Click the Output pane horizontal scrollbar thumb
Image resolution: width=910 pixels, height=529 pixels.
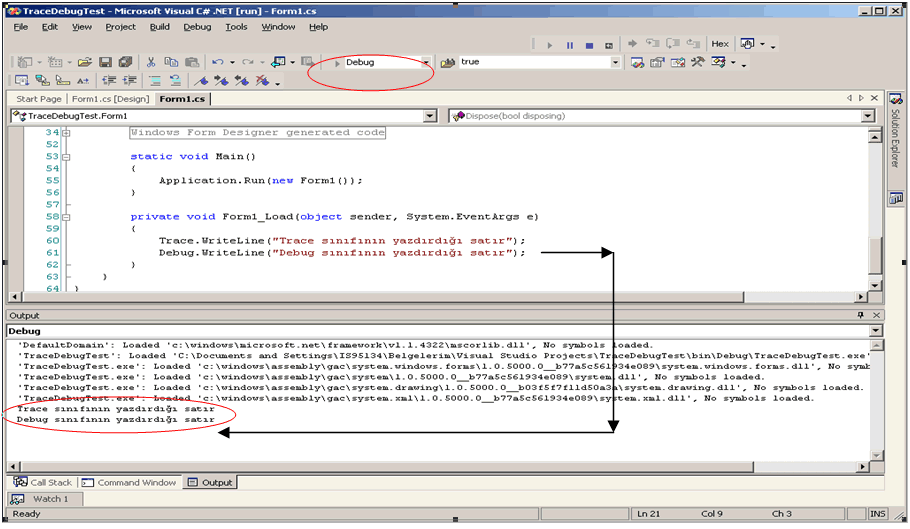[x=388, y=466]
